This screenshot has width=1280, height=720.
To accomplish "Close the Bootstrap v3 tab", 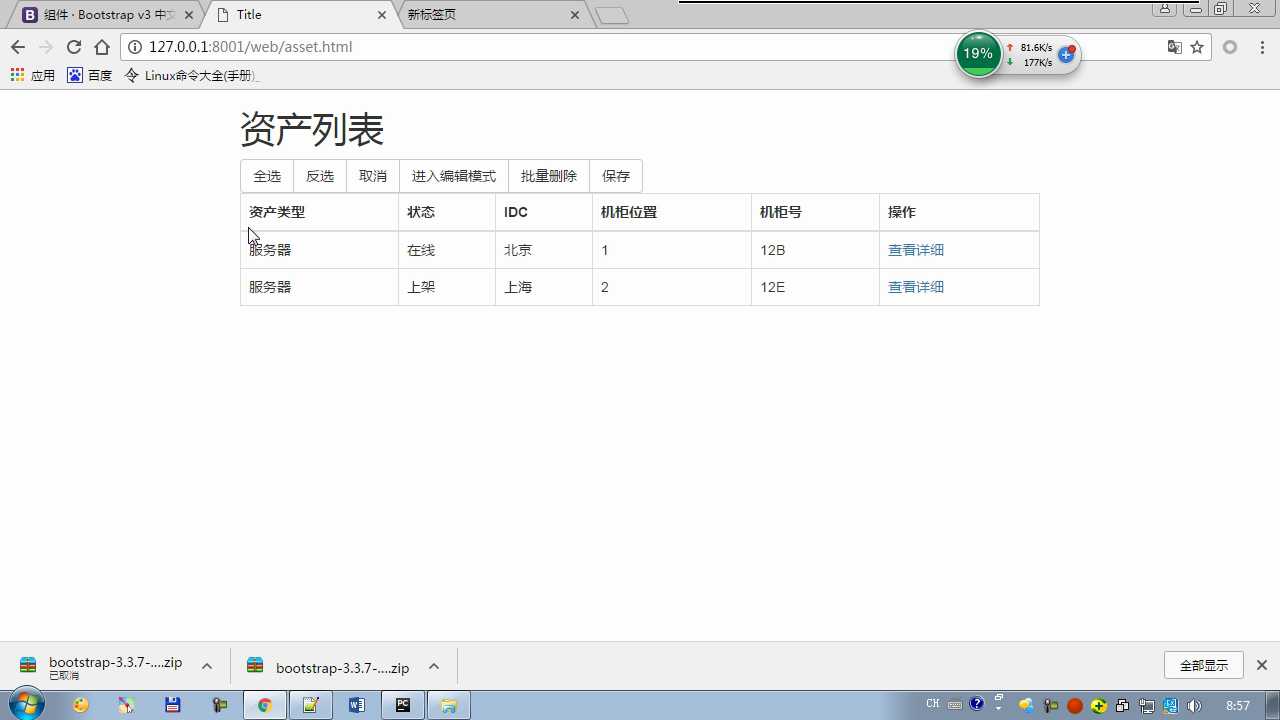I will coord(189,15).
